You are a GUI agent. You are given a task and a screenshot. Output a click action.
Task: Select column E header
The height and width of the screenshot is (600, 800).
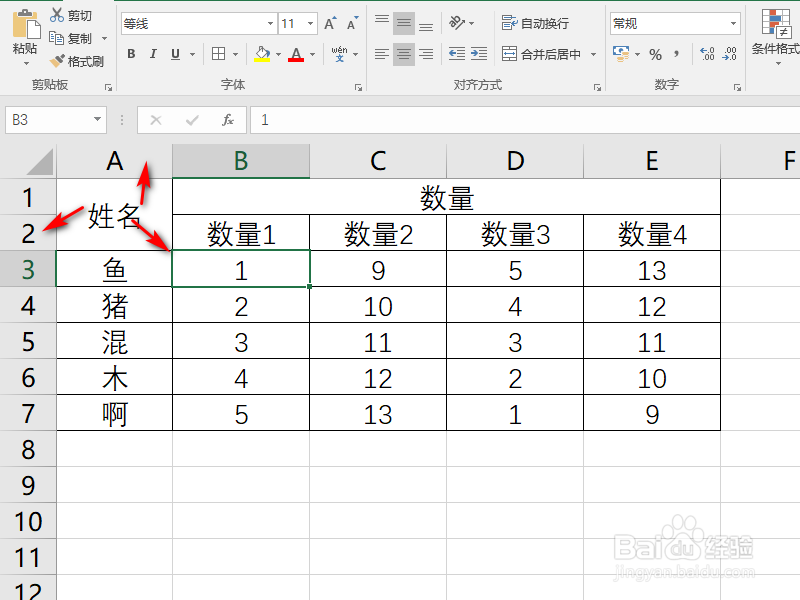point(652,161)
